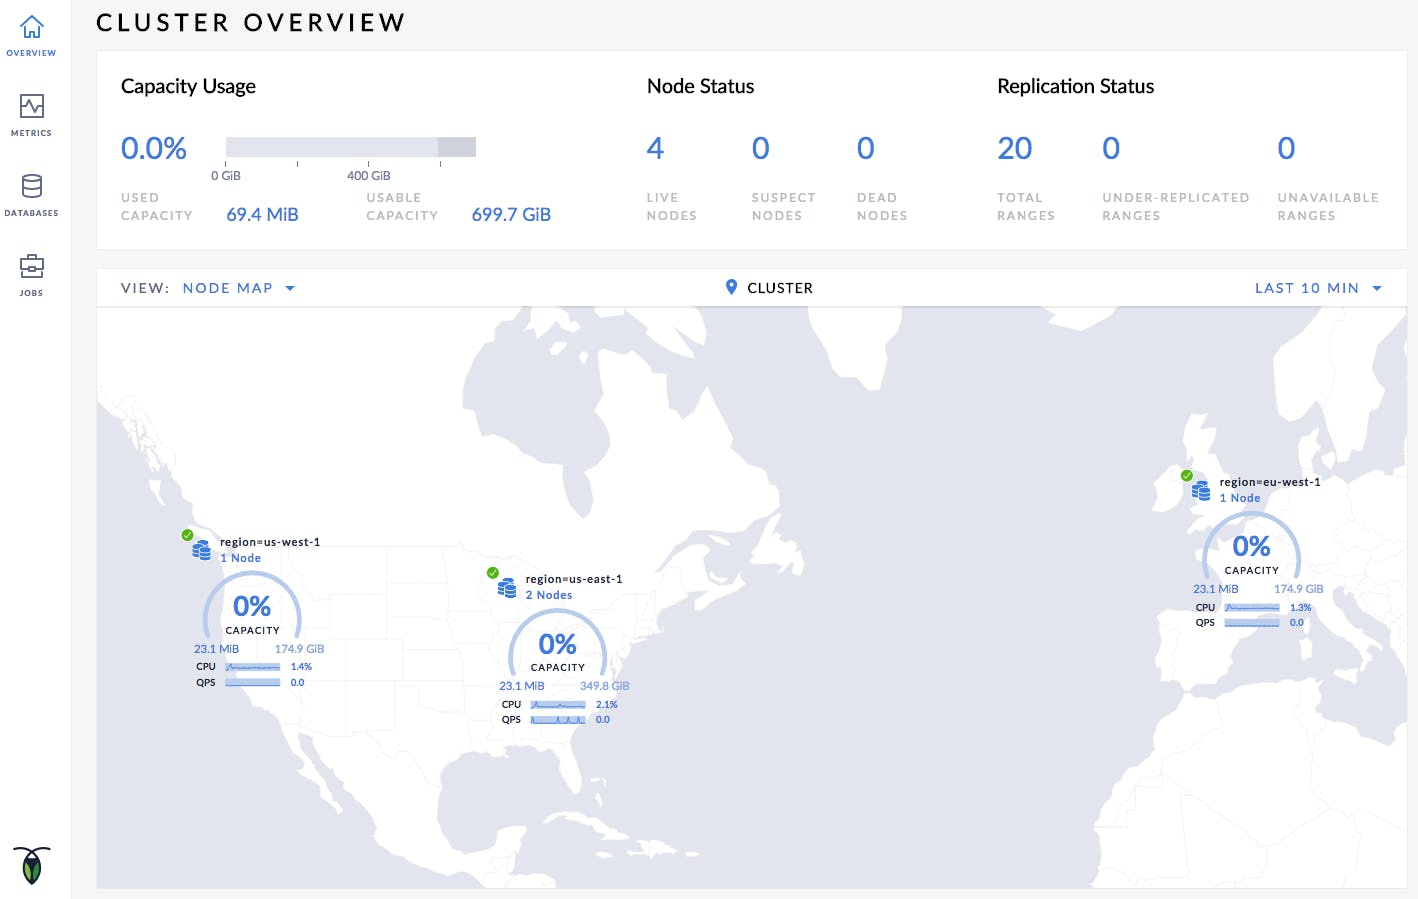1418x899 pixels.
Task: Click the caret next to Last 10 Min
Action: click(x=1377, y=288)
